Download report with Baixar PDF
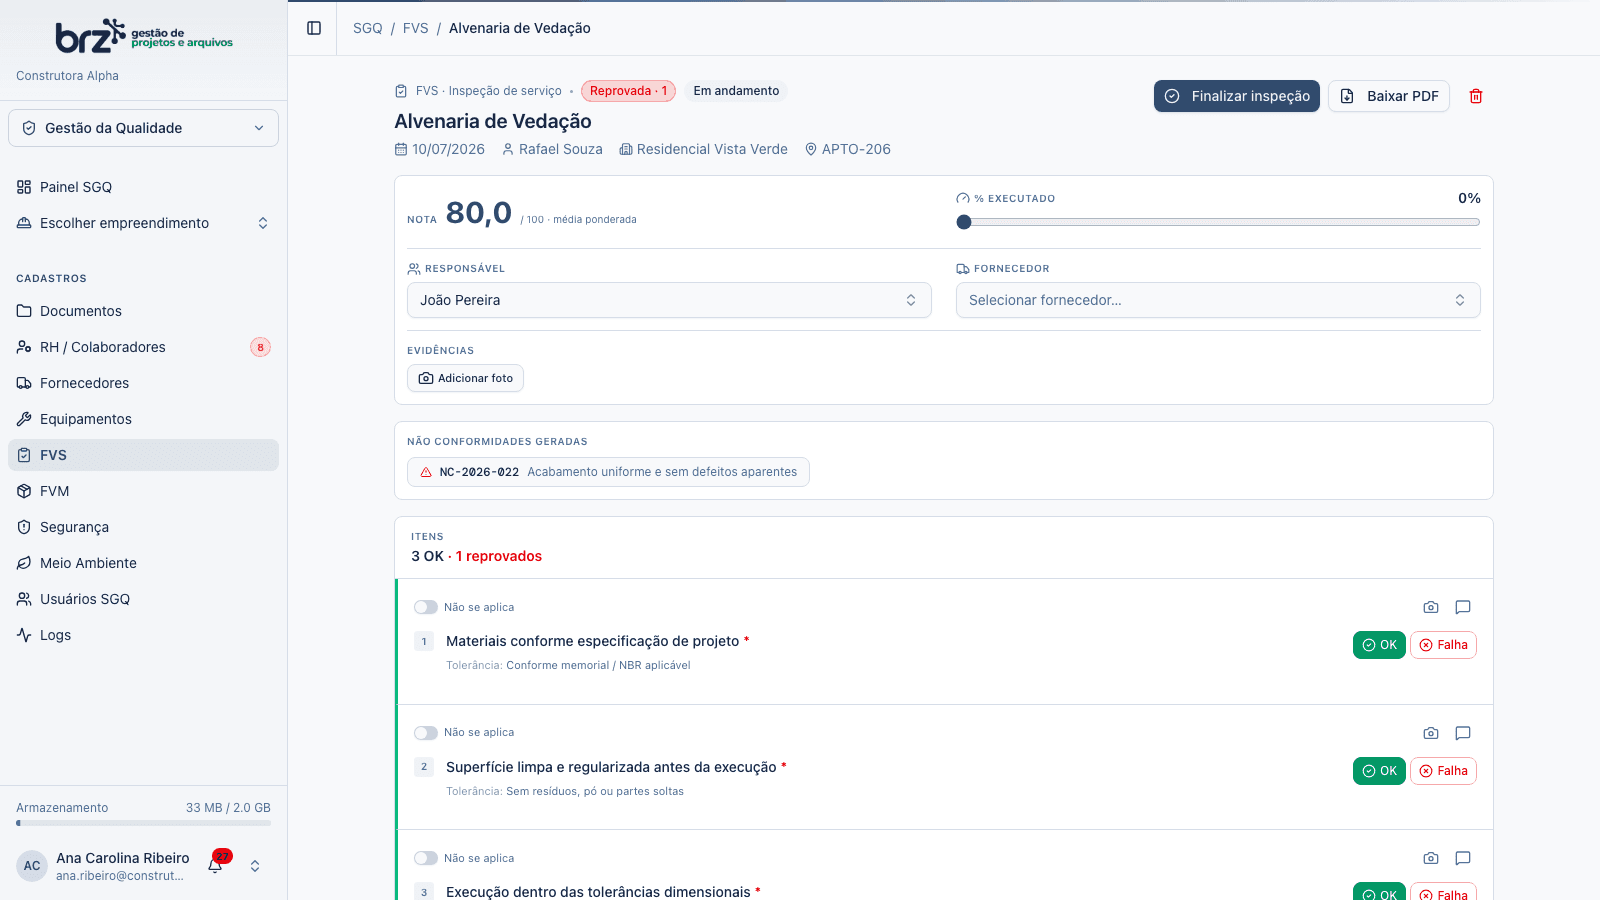The height and width of the screenshot is (900, 1600). 1389,96
